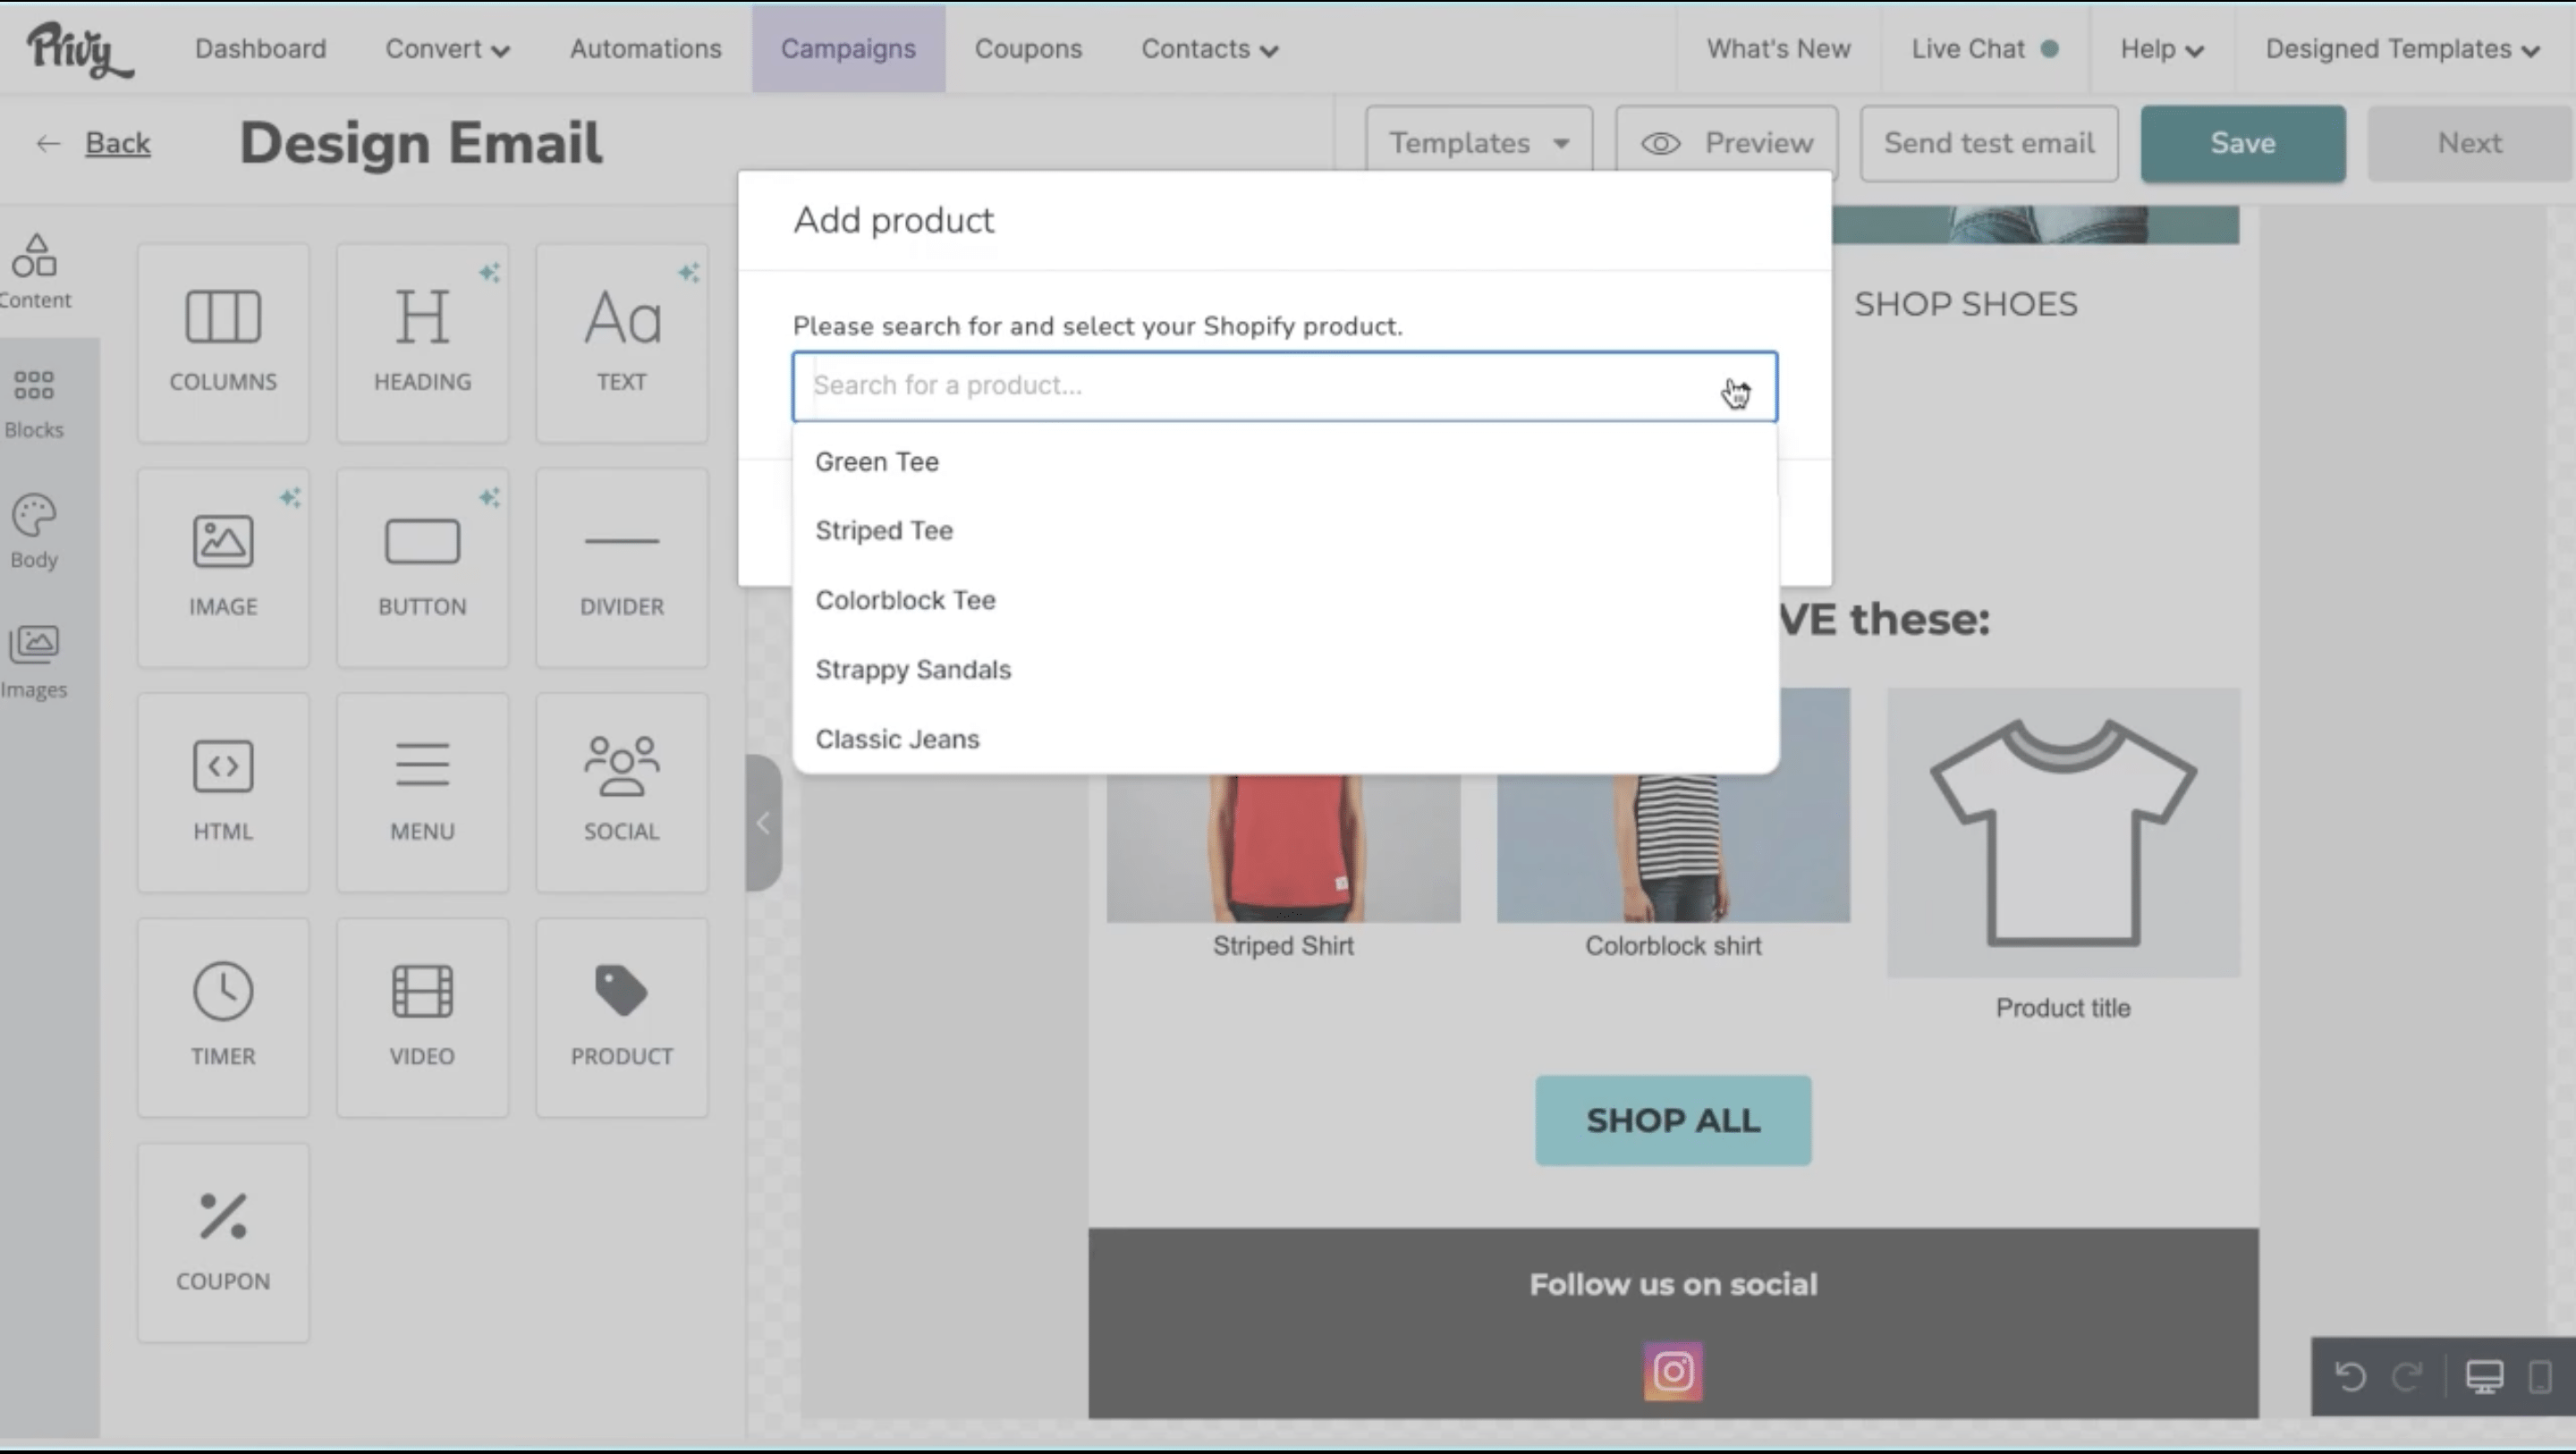
Task: Open the Contacts dropdown menu
Action: [x=1209, y=49]
